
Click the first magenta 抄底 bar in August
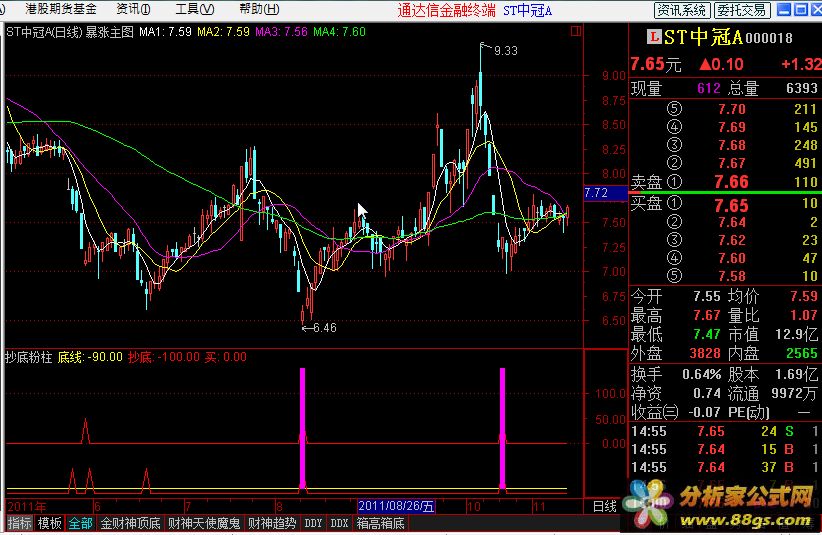(x=302, y=429)
